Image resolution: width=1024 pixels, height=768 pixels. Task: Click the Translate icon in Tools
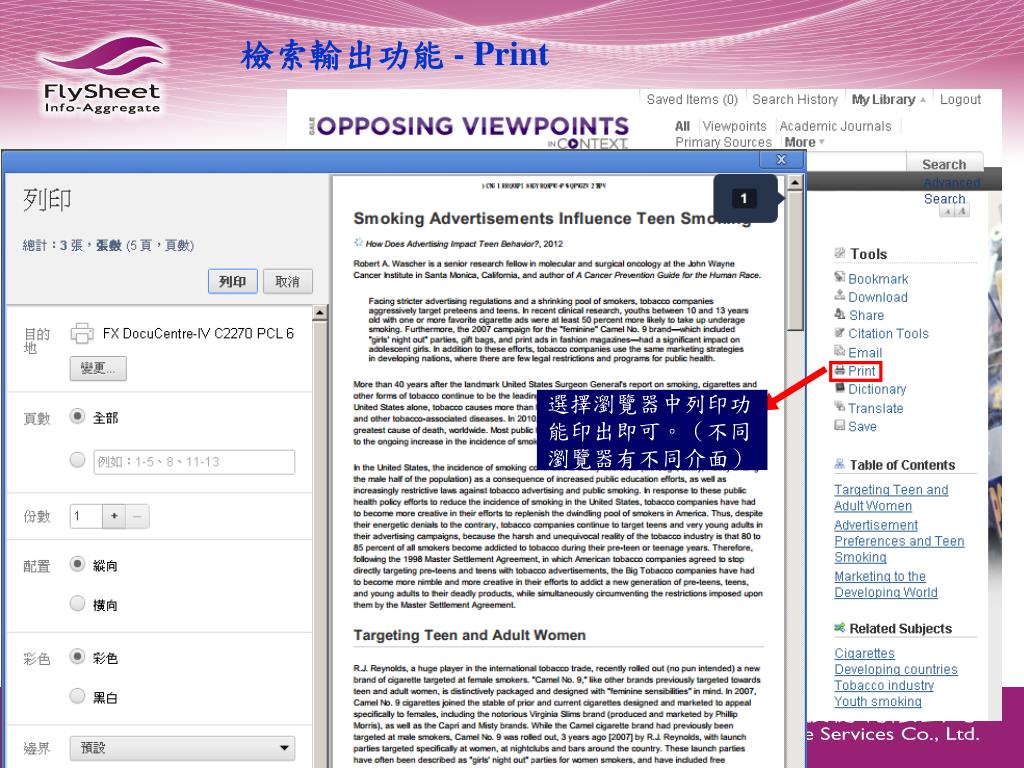[840, 407]
